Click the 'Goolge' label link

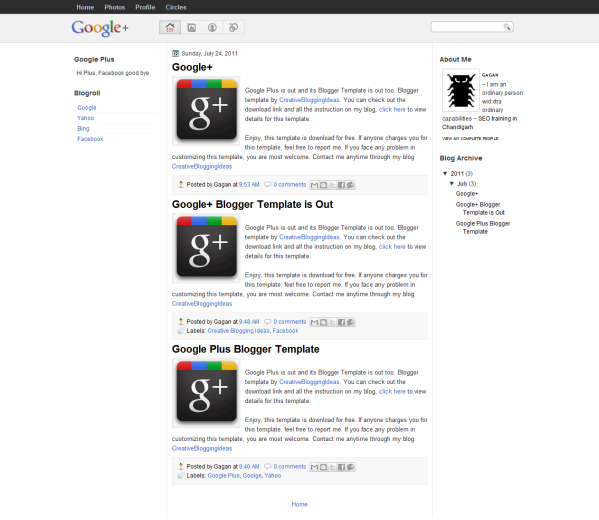tap(252, 476)
